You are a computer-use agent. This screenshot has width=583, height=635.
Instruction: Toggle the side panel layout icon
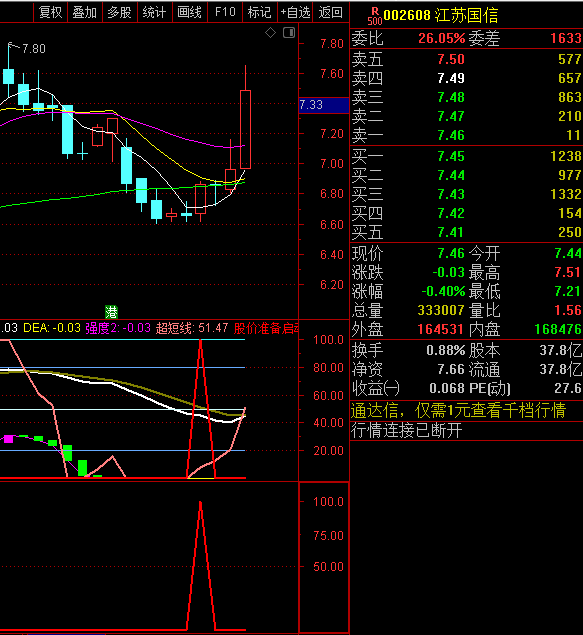pyautogui.click(x=289, y=32)
